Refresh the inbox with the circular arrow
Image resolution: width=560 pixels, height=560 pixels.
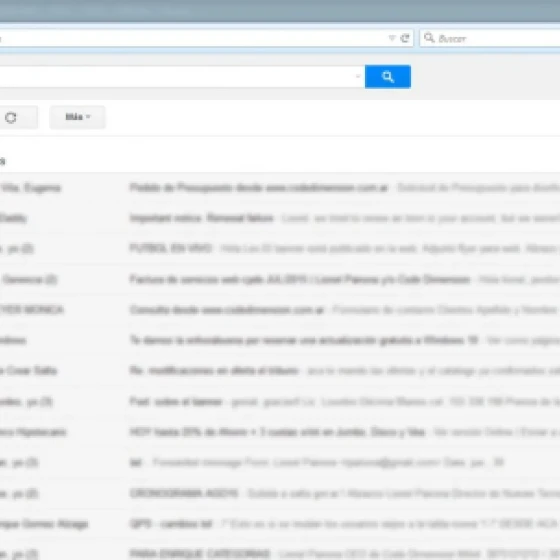coord(11,118)
